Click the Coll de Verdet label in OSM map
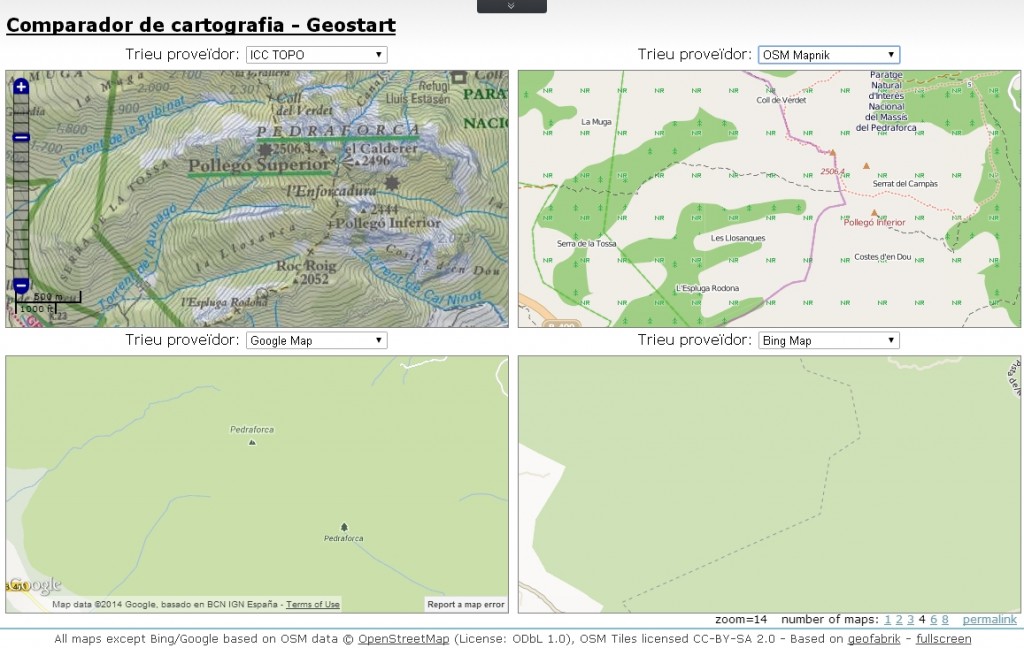Image resolution: width=1024 pixels, height=648 pixels. pos(781,100)
